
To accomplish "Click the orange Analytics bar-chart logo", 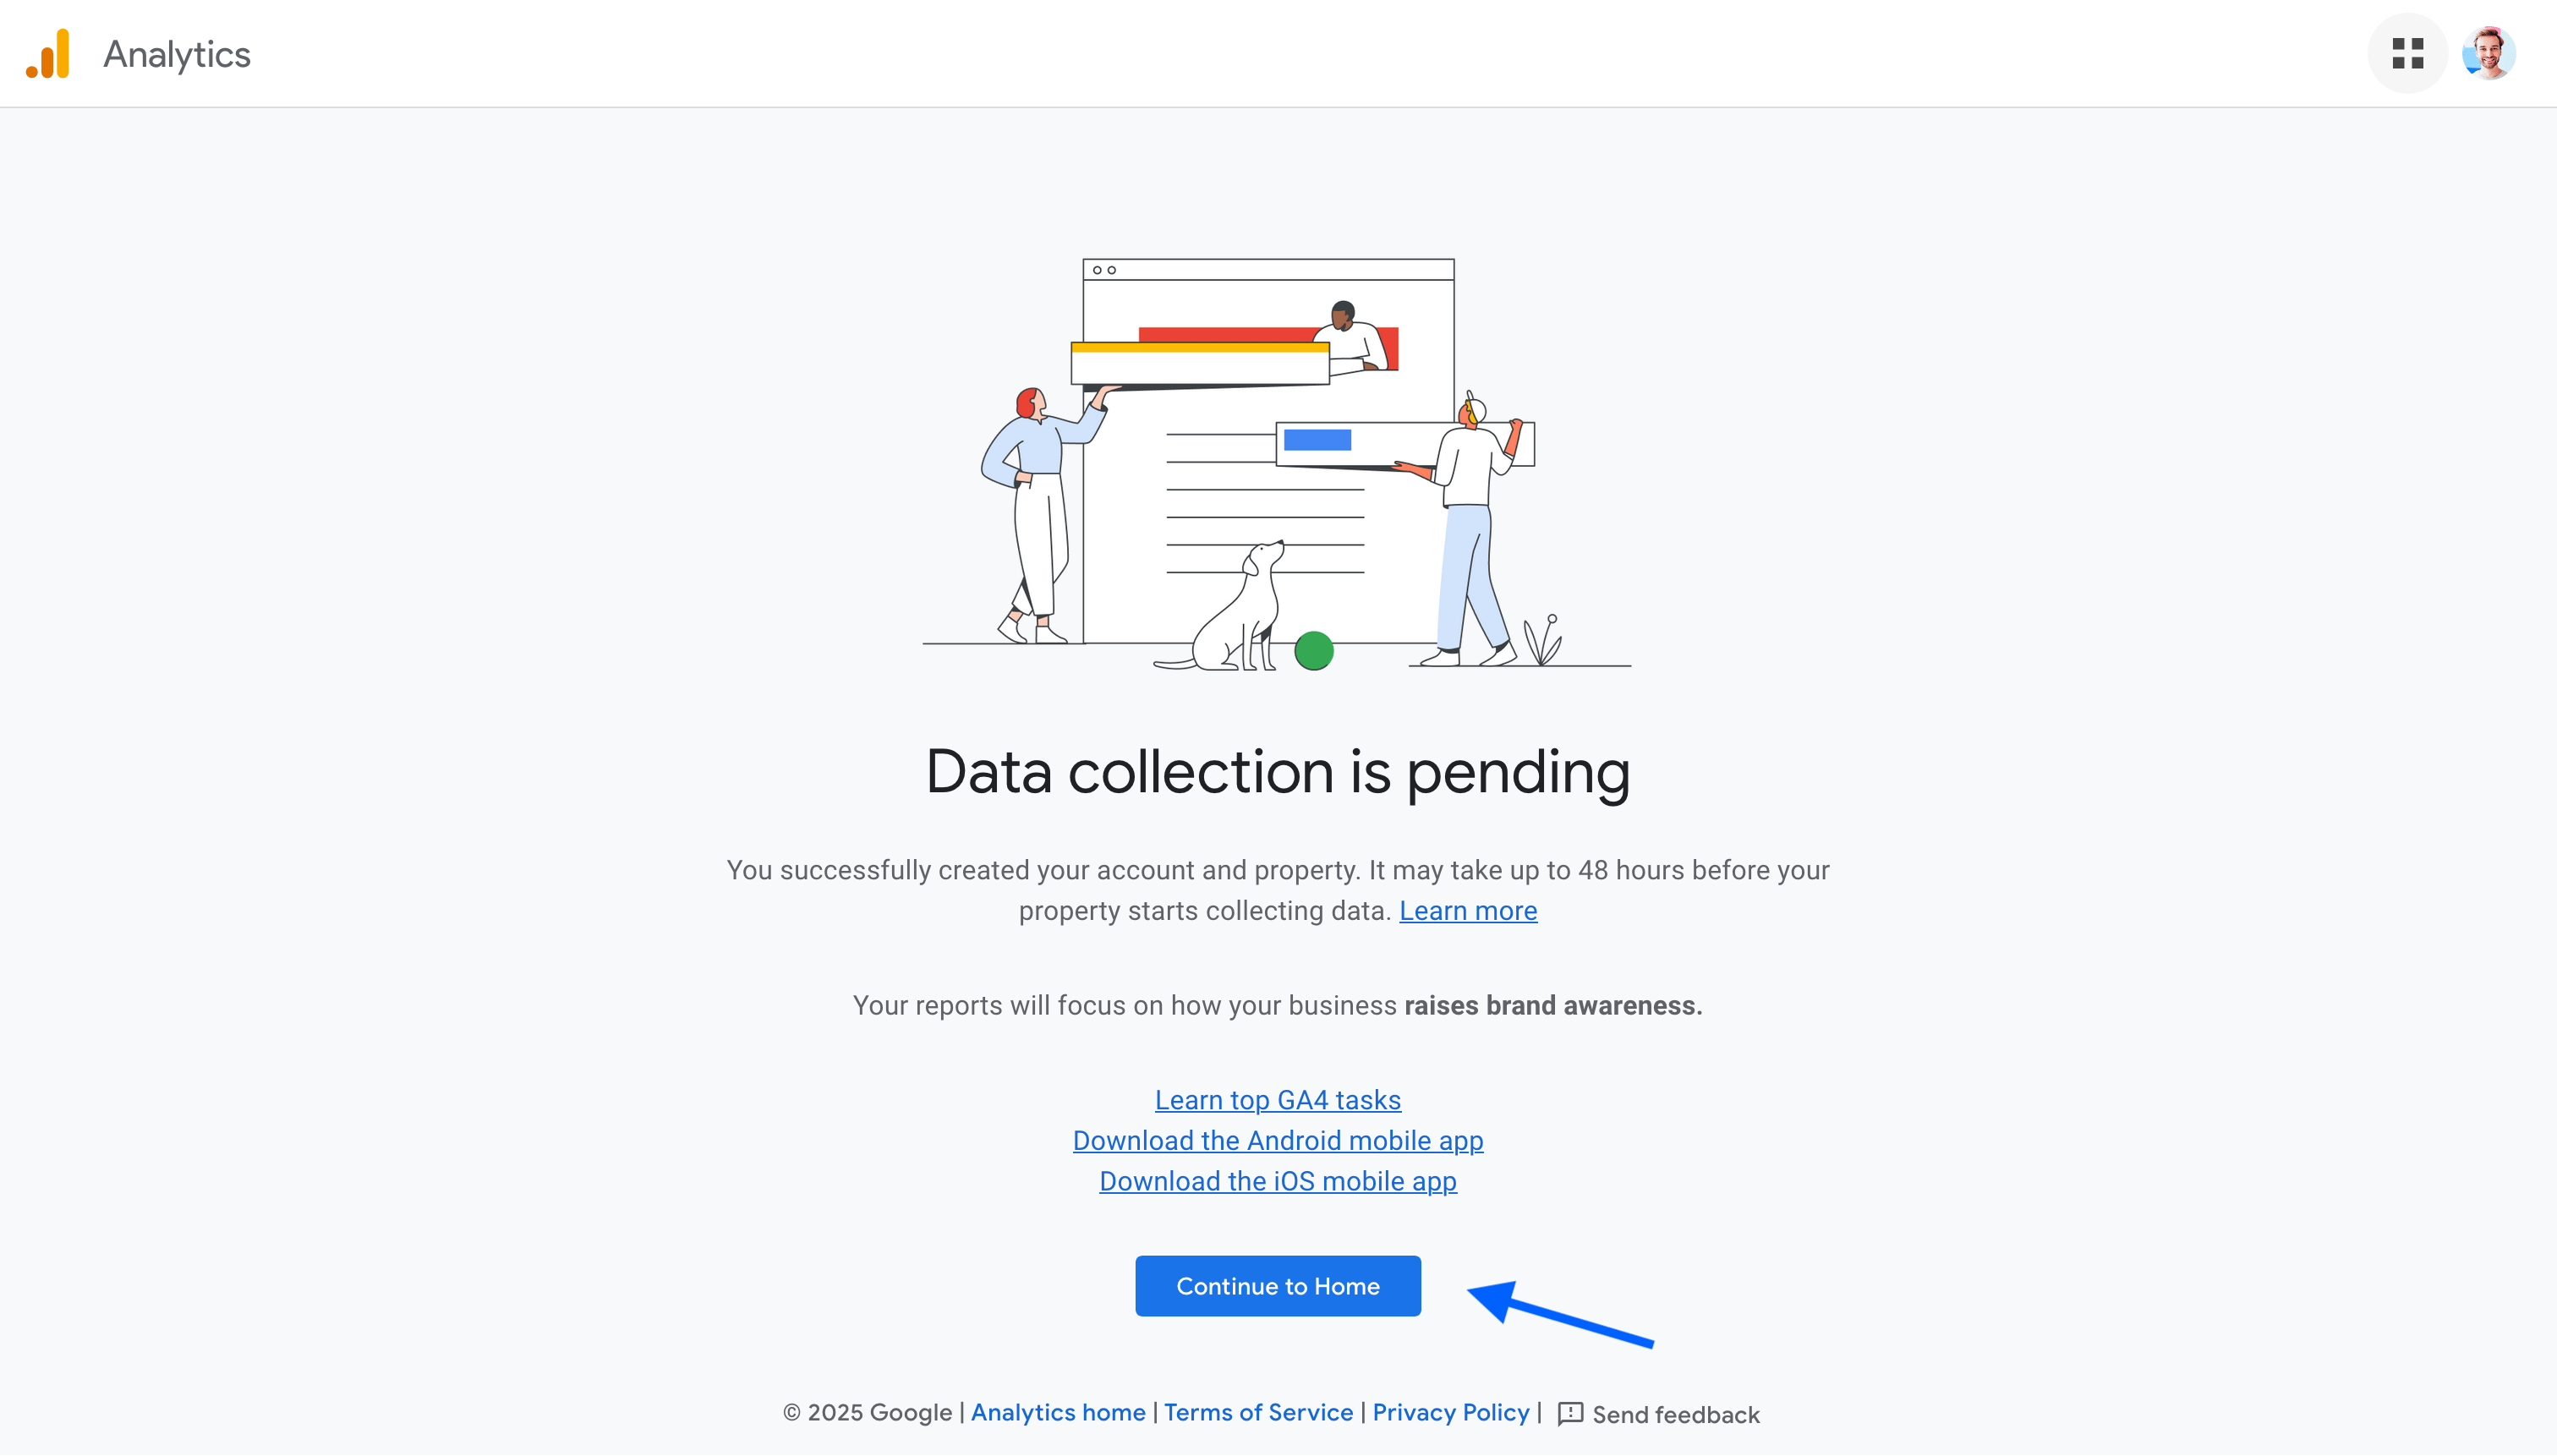I will [48, 53].
